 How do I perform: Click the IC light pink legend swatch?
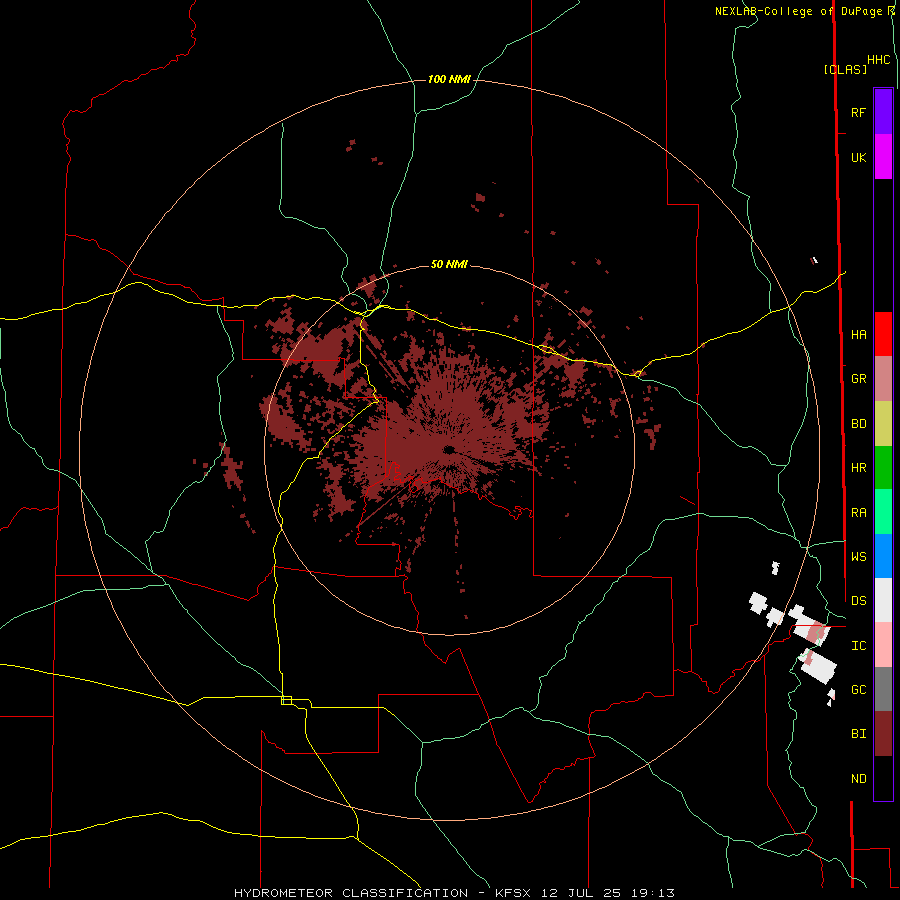883,645
